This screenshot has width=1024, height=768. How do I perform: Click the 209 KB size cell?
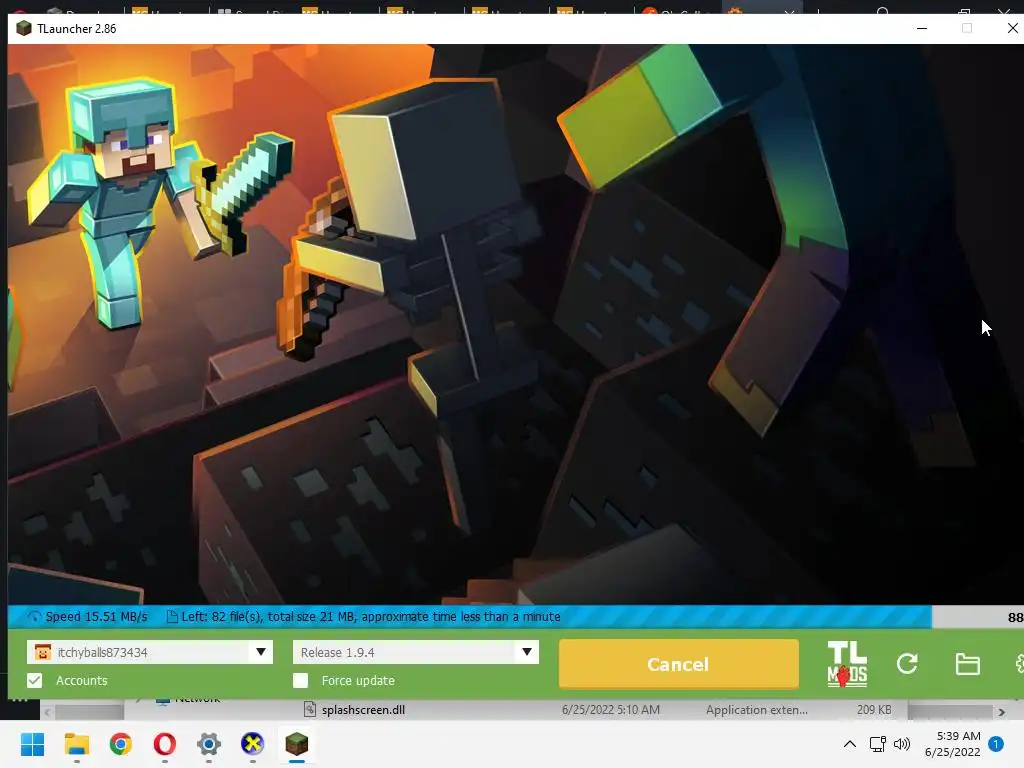(874, 710)
